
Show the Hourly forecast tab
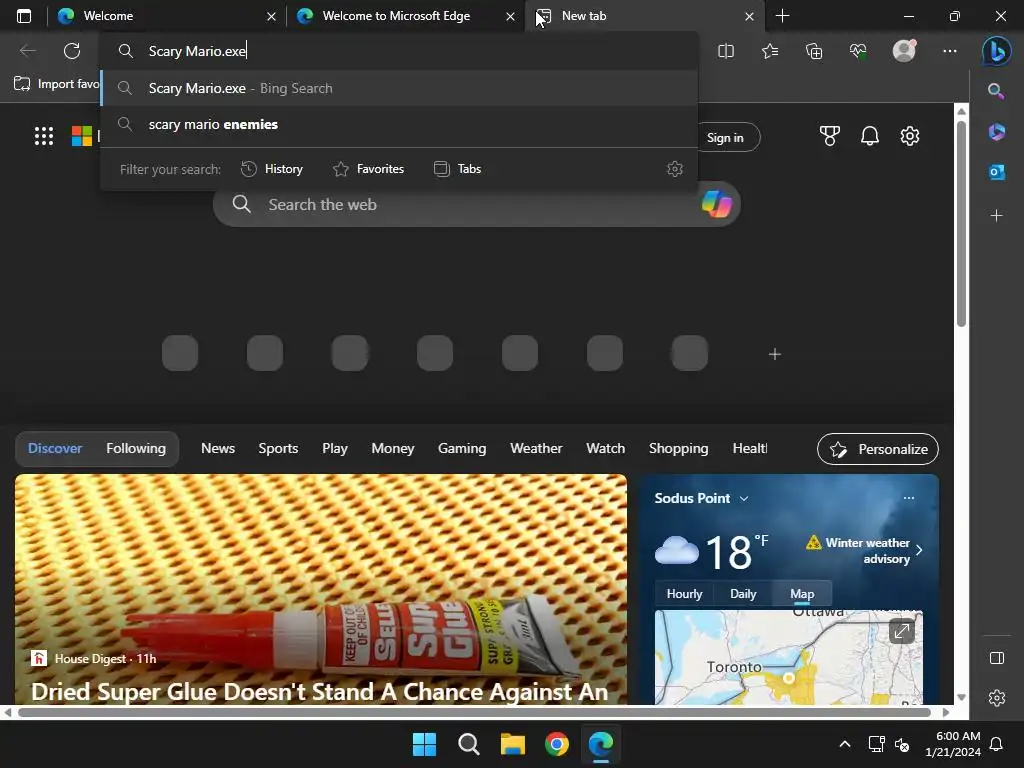tap(684, 594)
